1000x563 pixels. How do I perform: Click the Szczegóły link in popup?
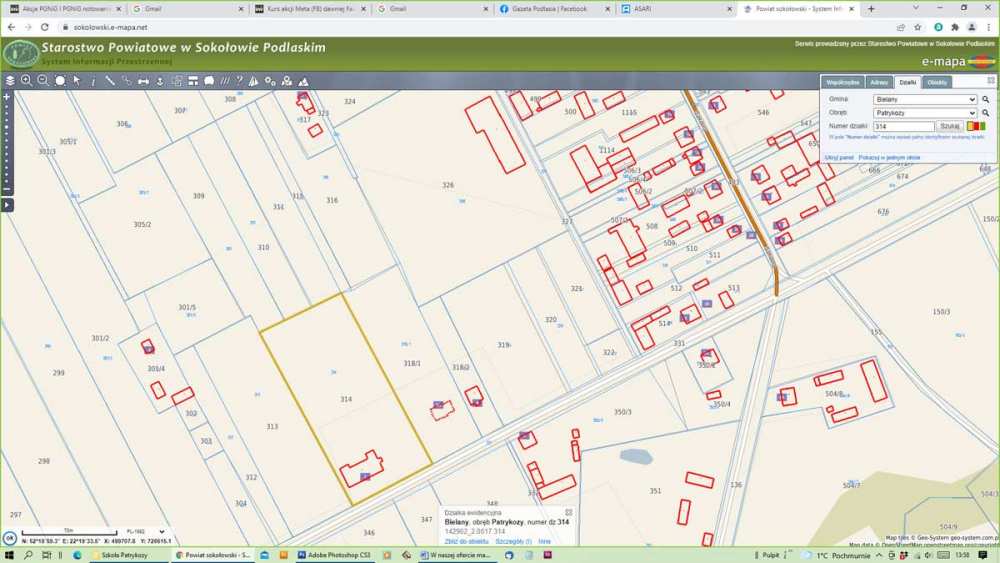513,541
